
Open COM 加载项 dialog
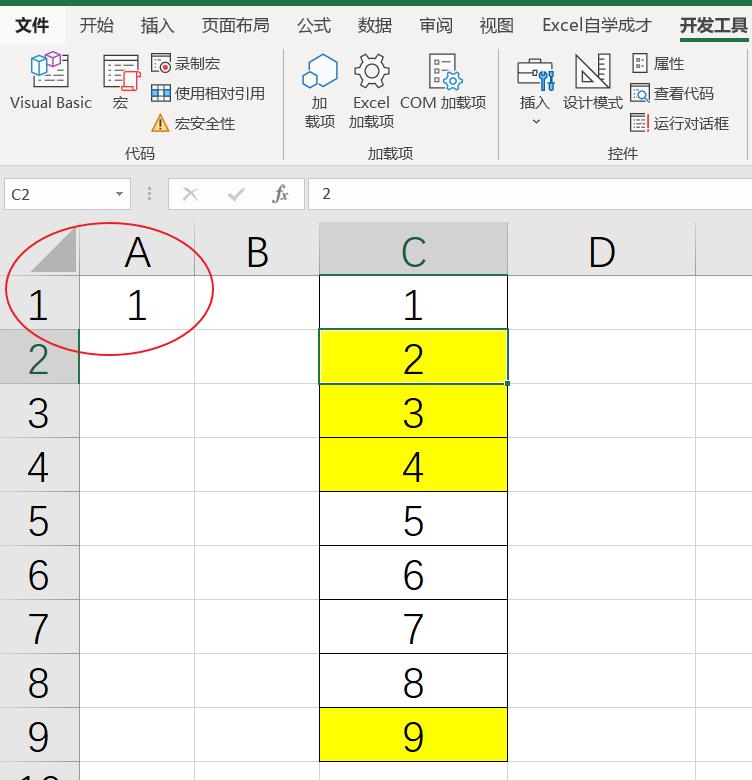click(443, 82)
